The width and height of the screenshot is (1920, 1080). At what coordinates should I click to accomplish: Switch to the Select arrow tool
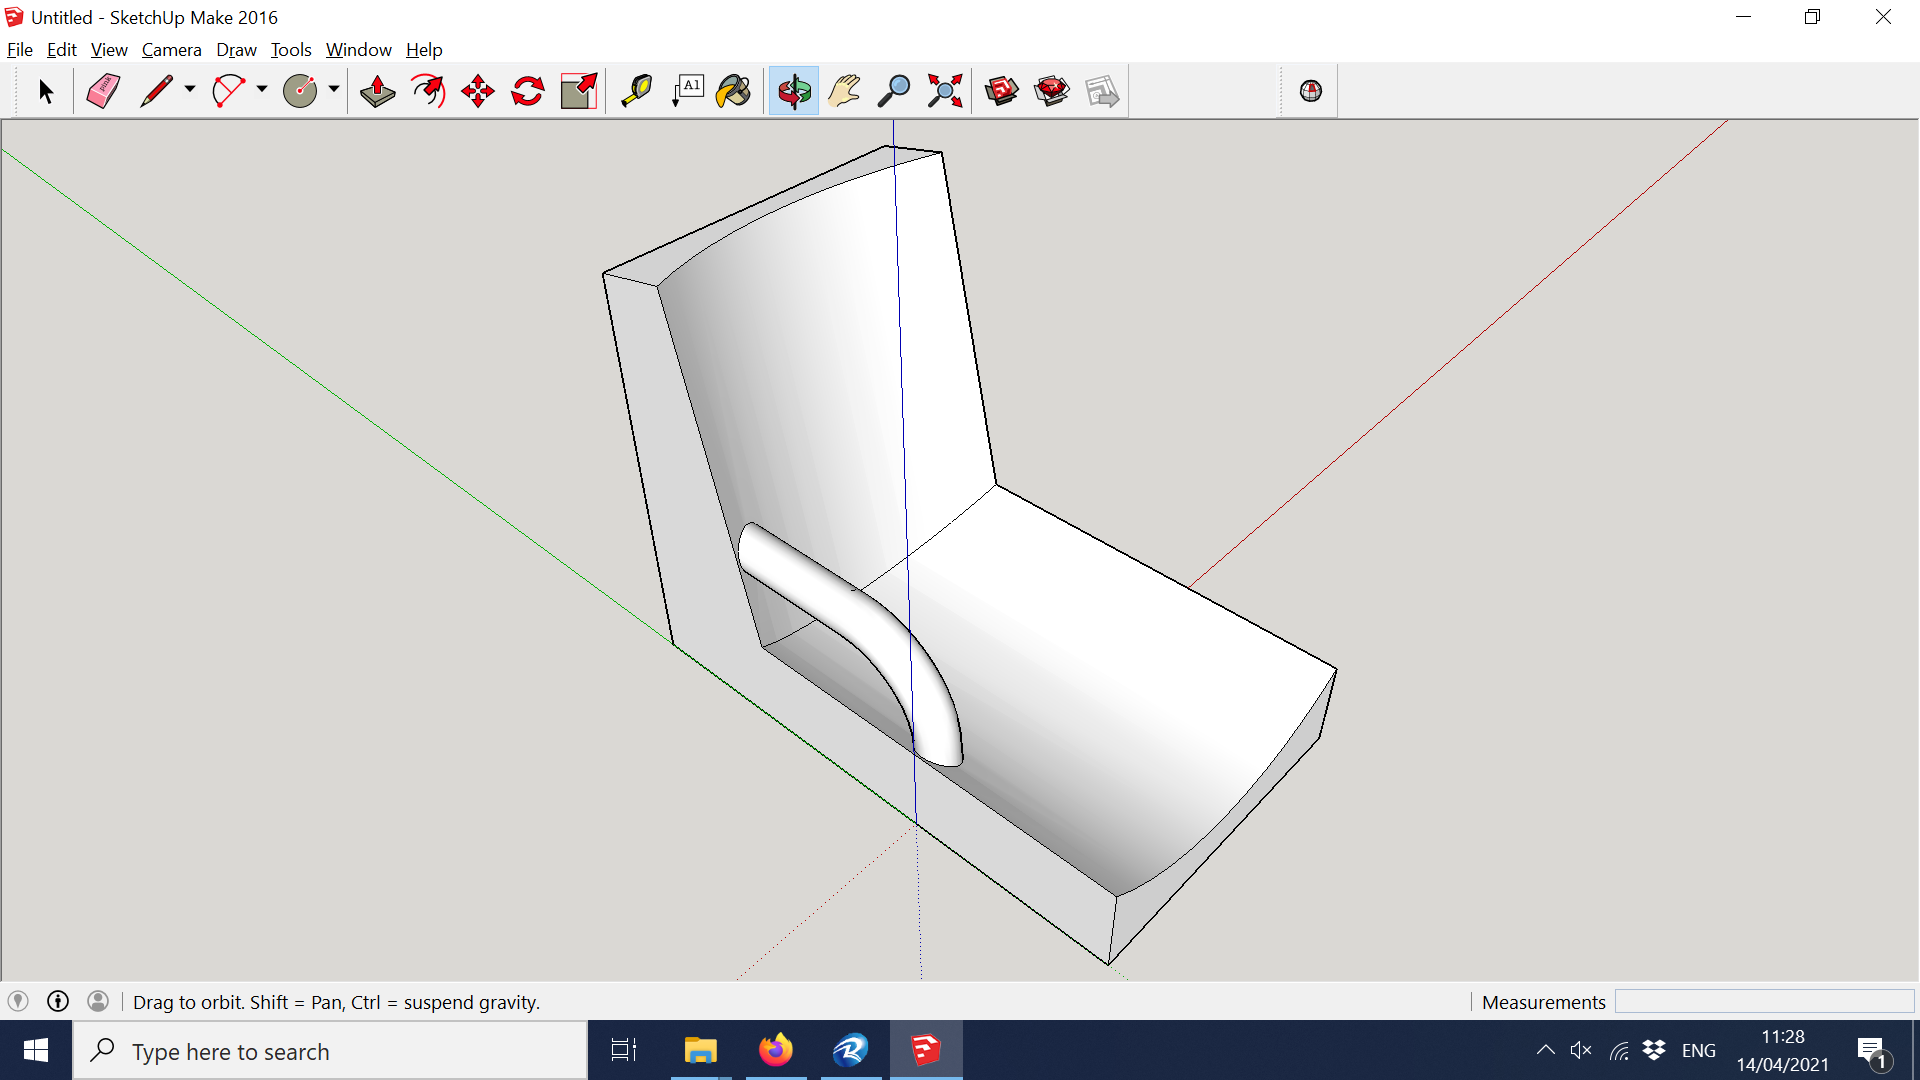coord(45,90)
